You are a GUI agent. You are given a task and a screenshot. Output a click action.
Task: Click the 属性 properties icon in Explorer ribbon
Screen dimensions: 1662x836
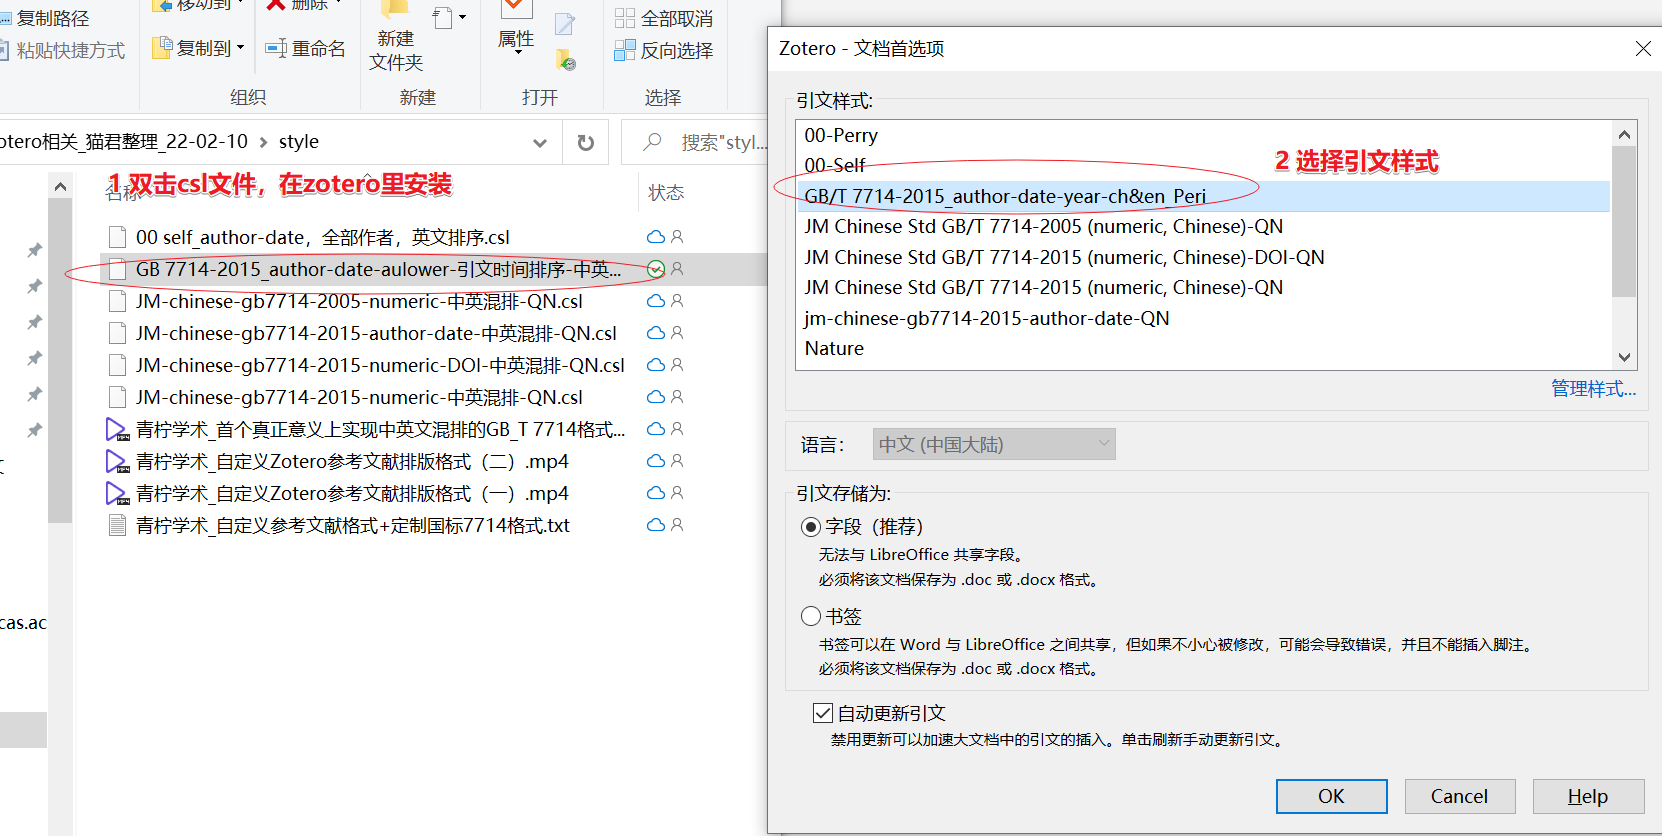516,8
